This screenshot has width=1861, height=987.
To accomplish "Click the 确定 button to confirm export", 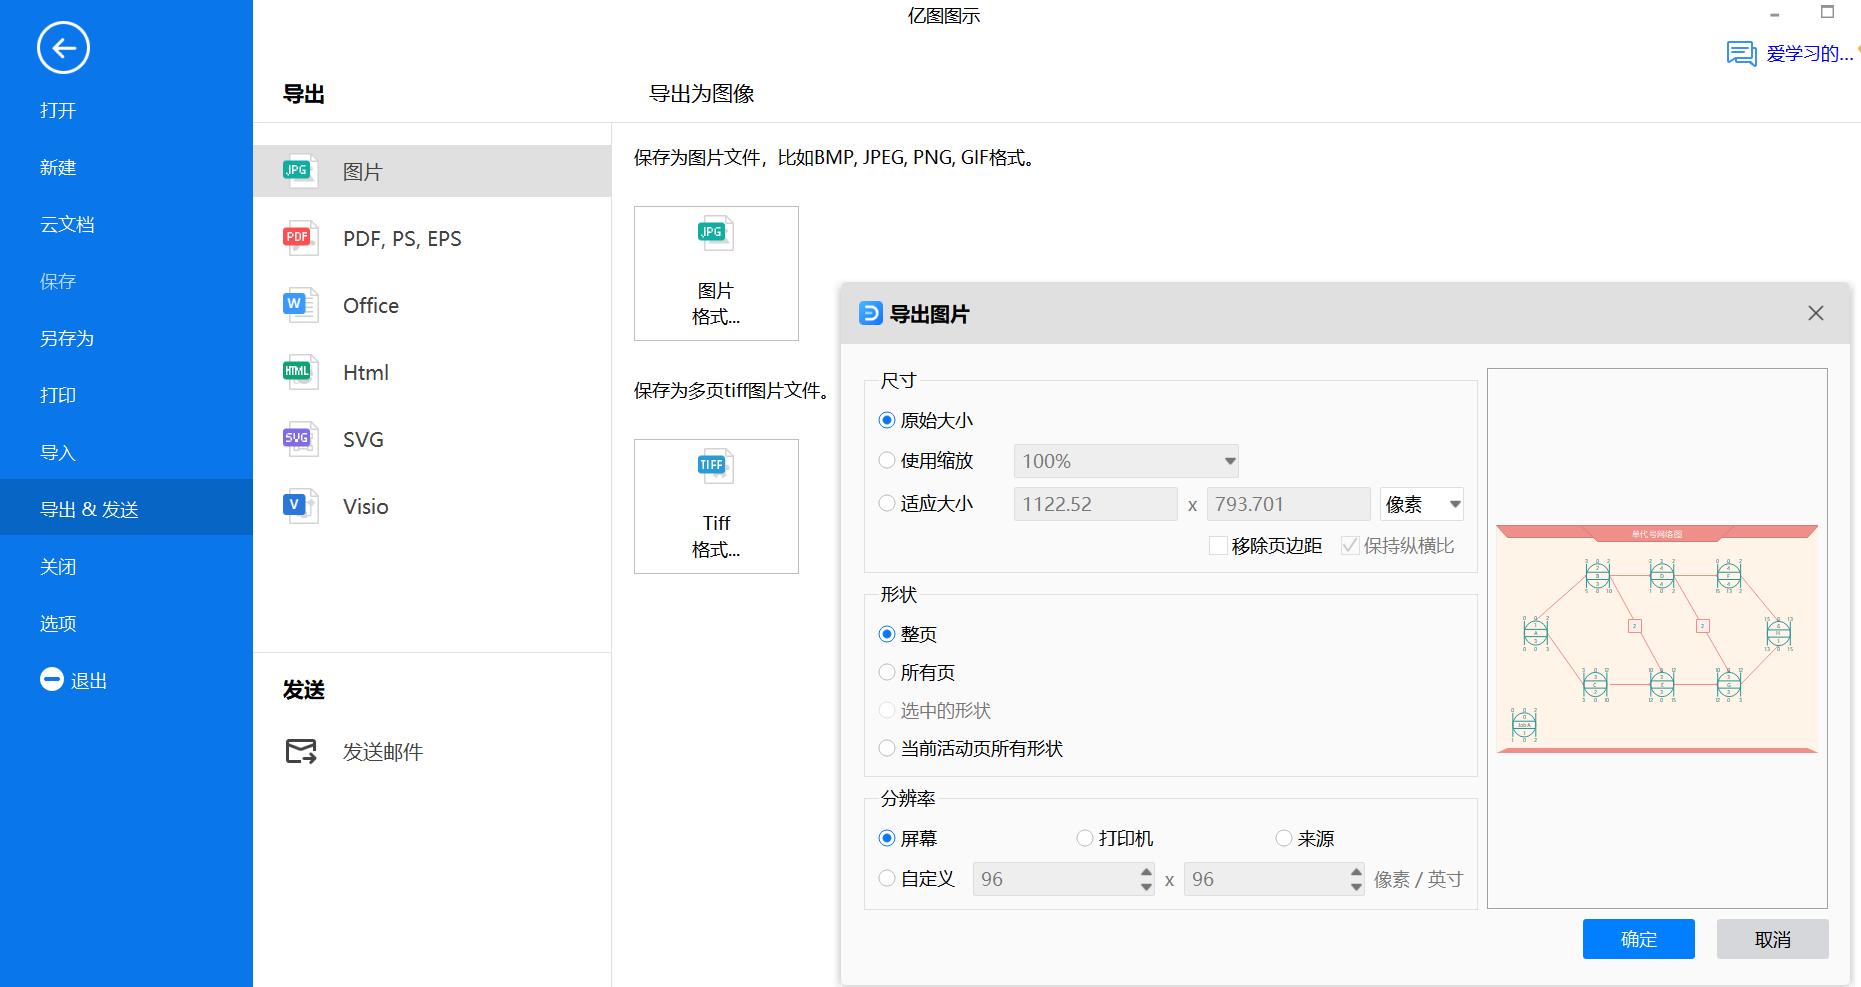I will coord(1638,938).
